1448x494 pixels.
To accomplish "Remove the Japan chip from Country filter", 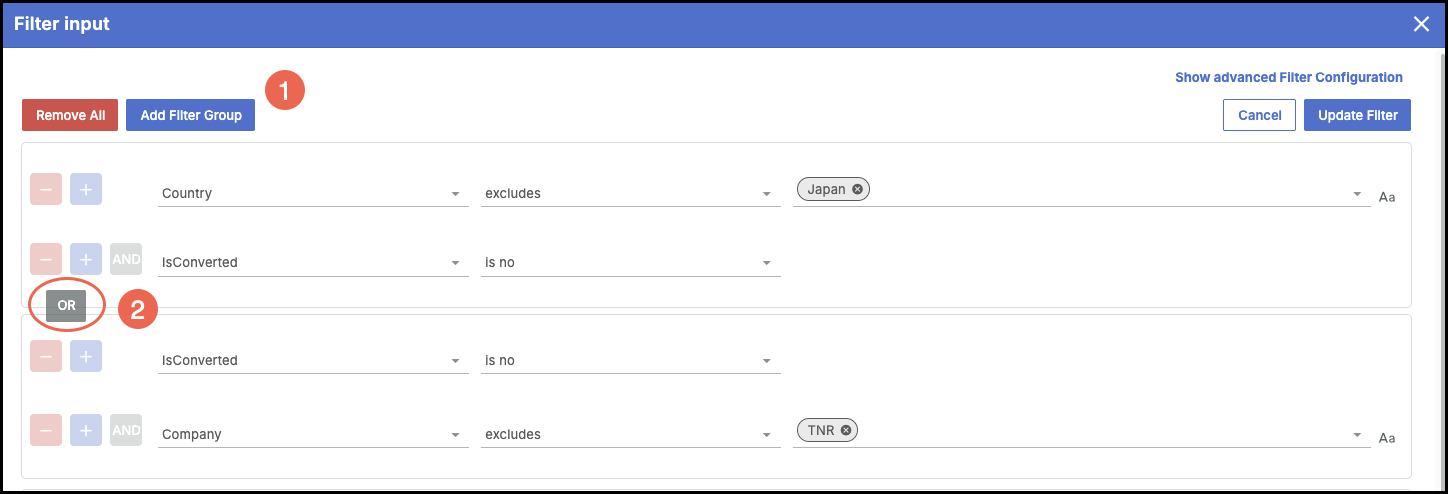I will click(x=857, y=189).
